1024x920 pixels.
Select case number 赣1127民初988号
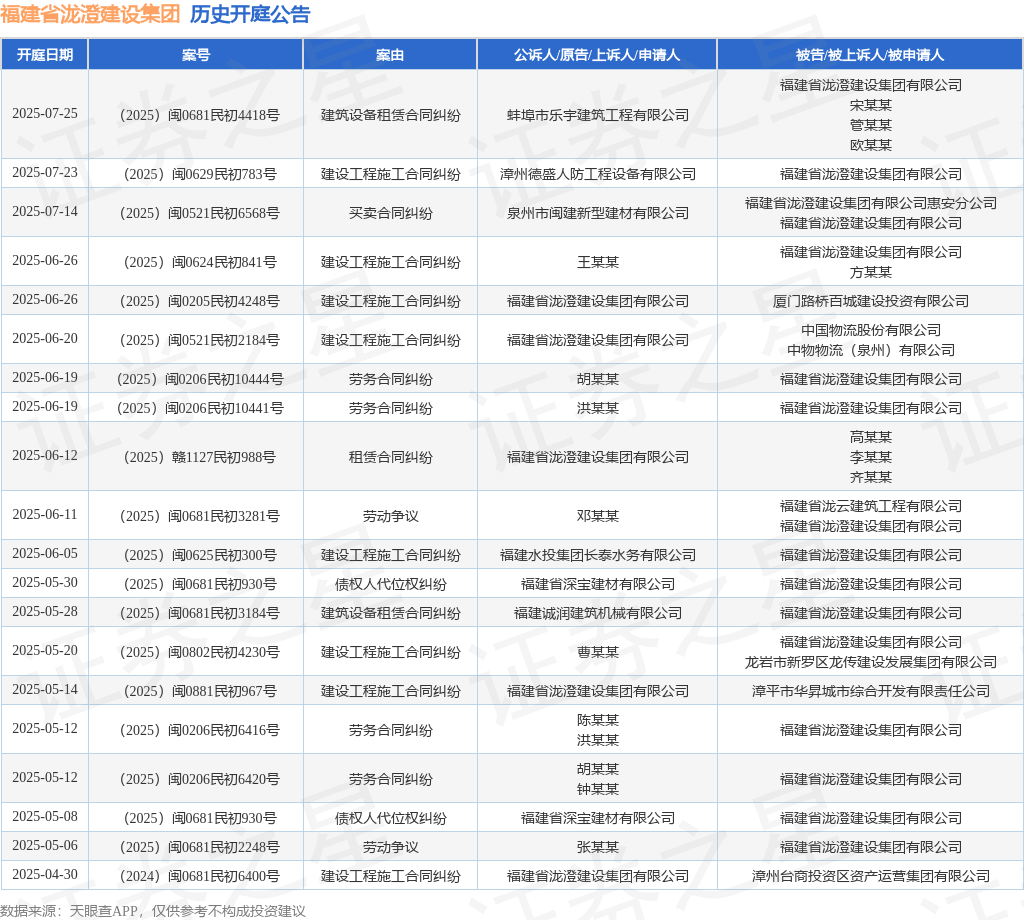coord(200,457)
